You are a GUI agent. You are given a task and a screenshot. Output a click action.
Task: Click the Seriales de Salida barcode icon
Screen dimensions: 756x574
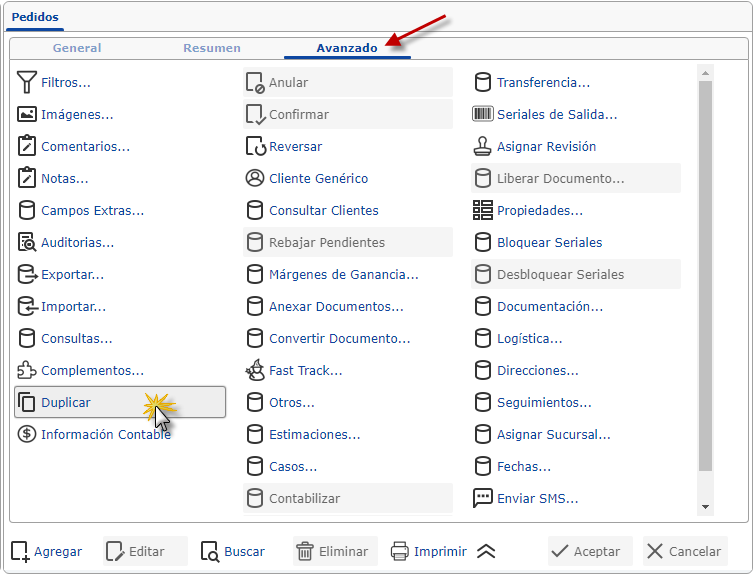click(x=483, y=114)
